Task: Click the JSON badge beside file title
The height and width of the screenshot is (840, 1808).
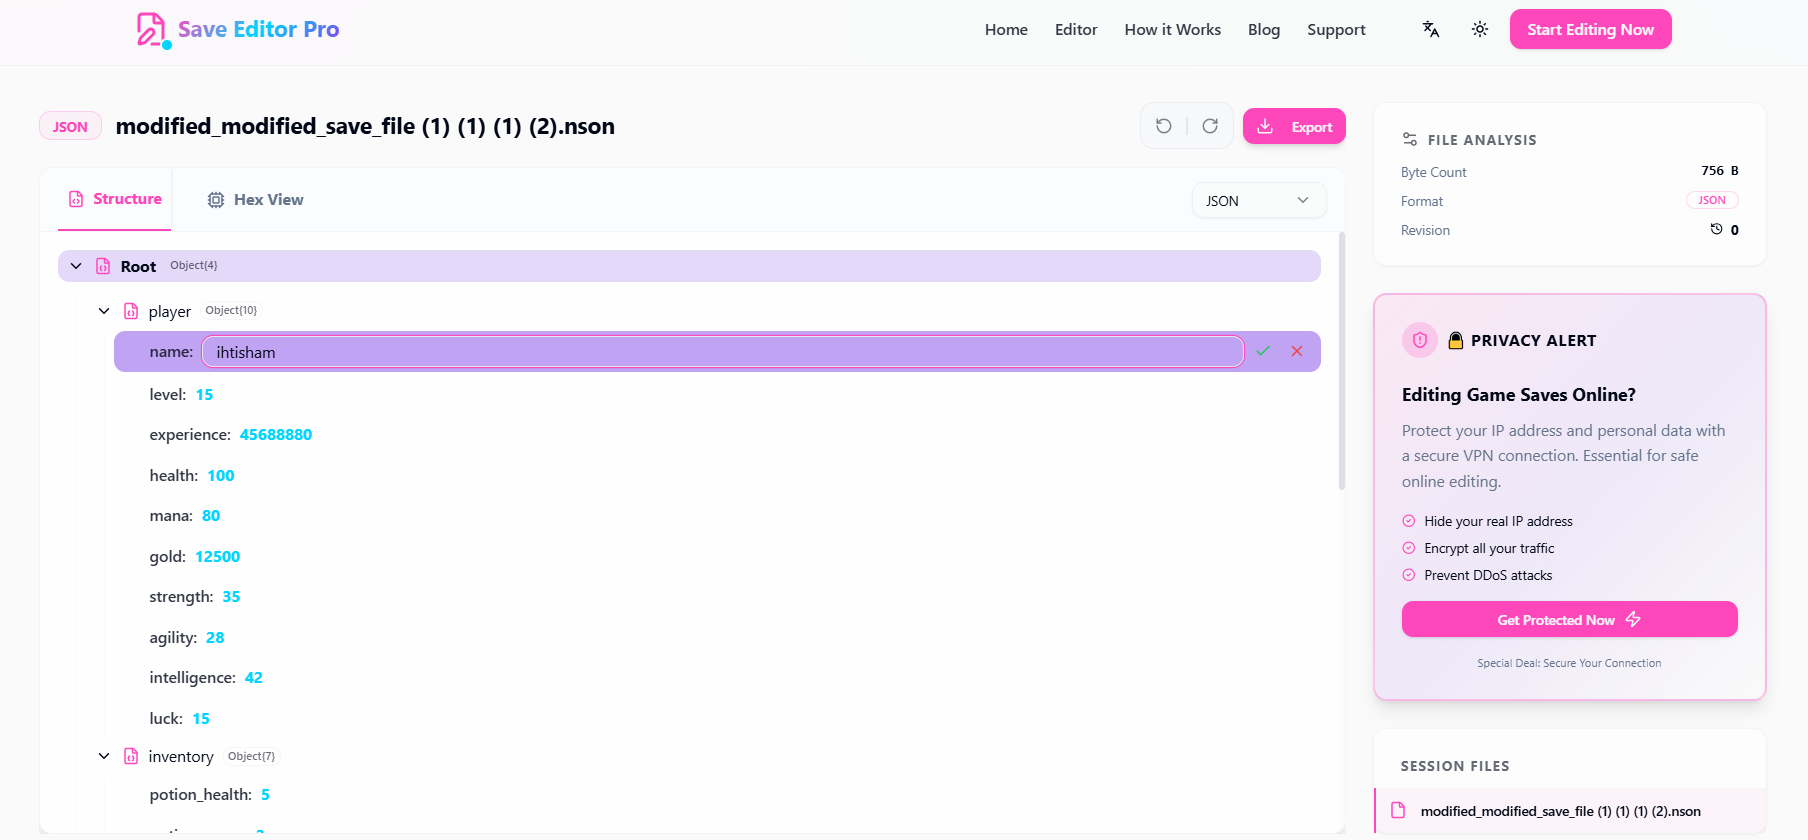Action: [x=70, y=126]
